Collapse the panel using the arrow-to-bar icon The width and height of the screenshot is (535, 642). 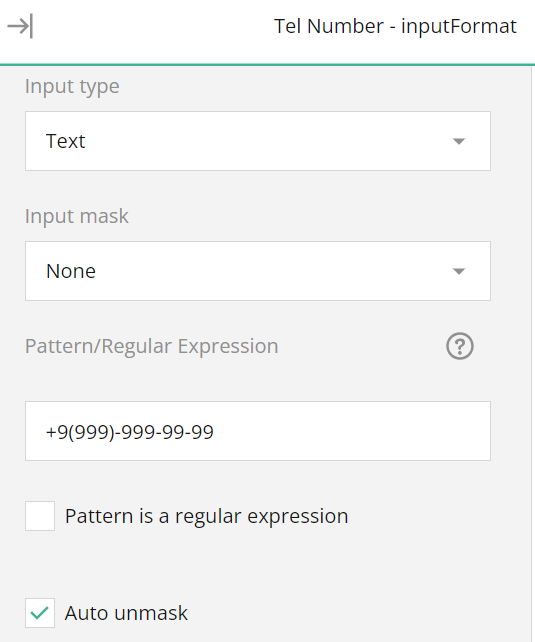(20, 26)
